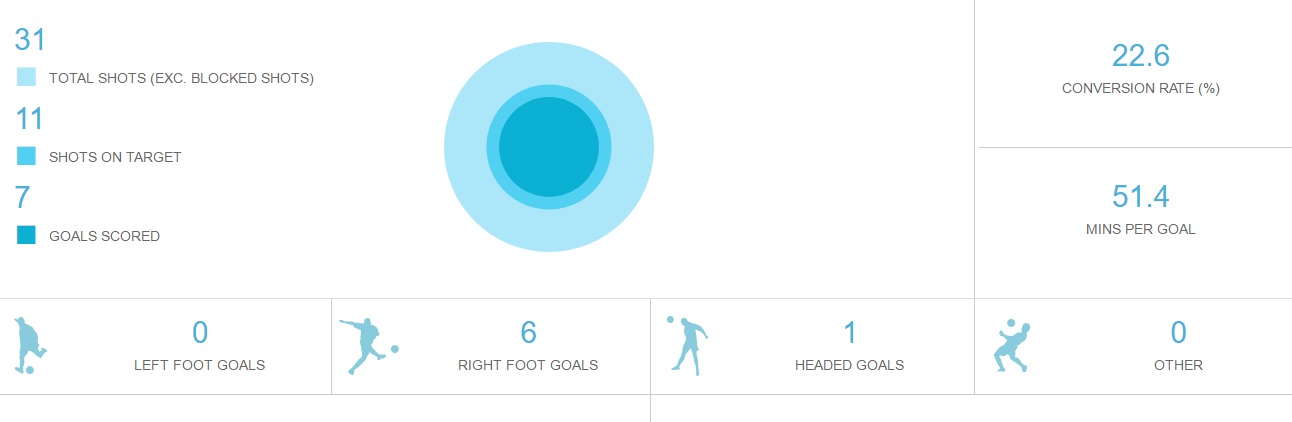Click the chest control player icon for Other
The width and height of the screenshot is (1292, 422).
1012,346
